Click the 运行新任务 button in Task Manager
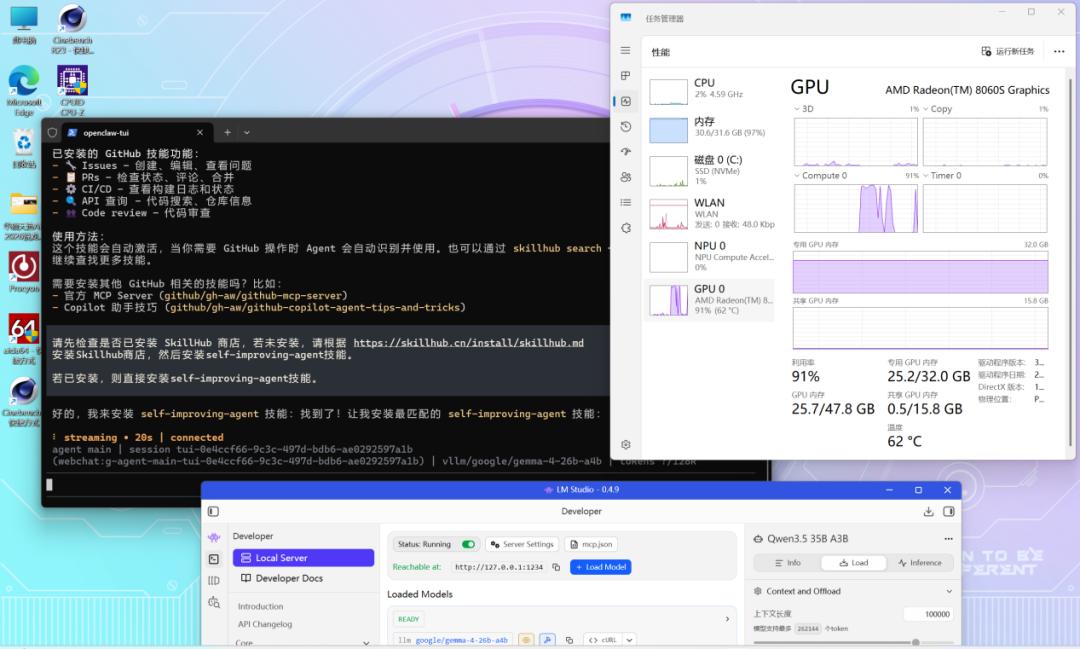 coord(1008,52)
